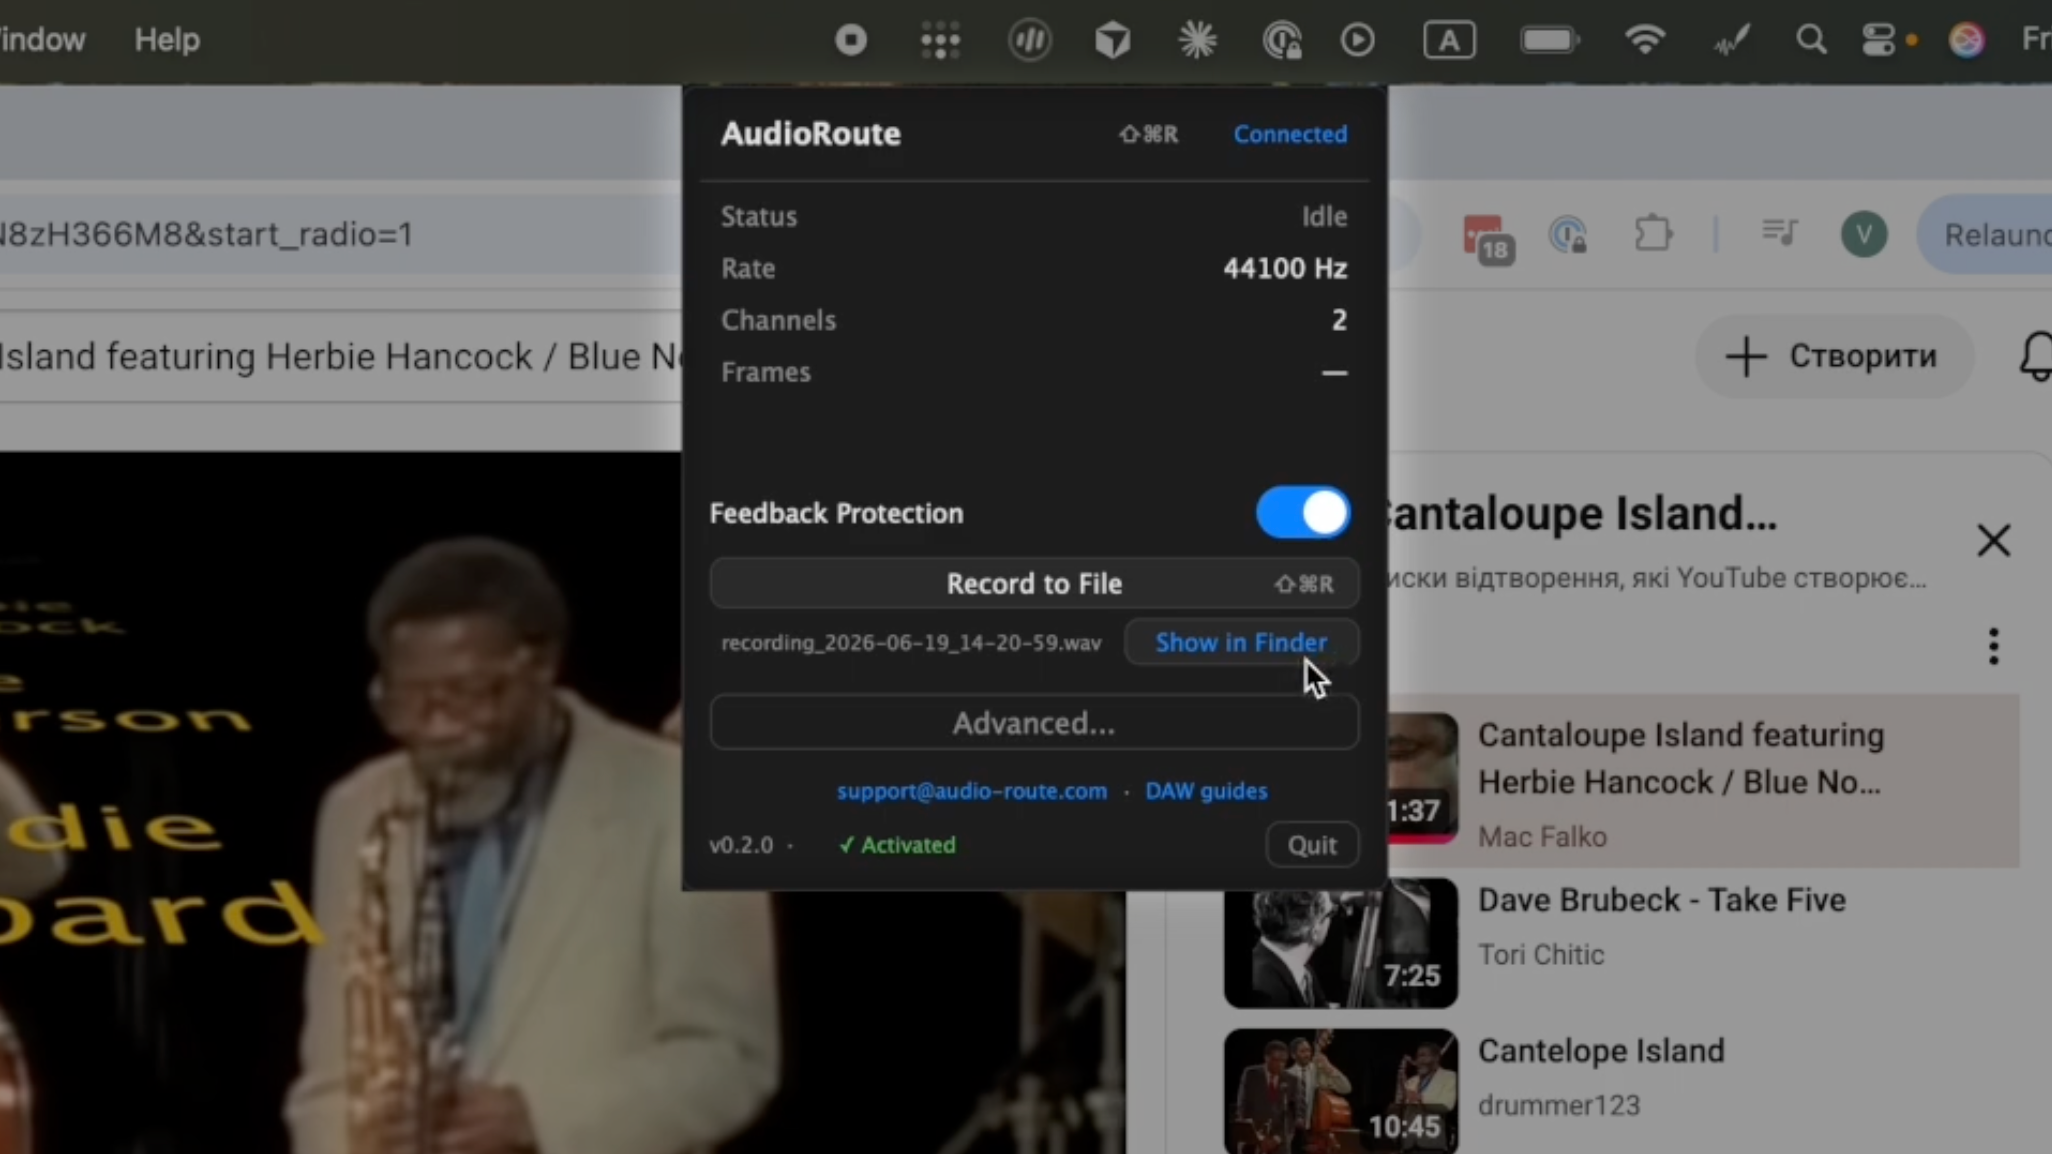Click the browser address bar URL
Screen dimensions: 2052x1154
(207, 234)
